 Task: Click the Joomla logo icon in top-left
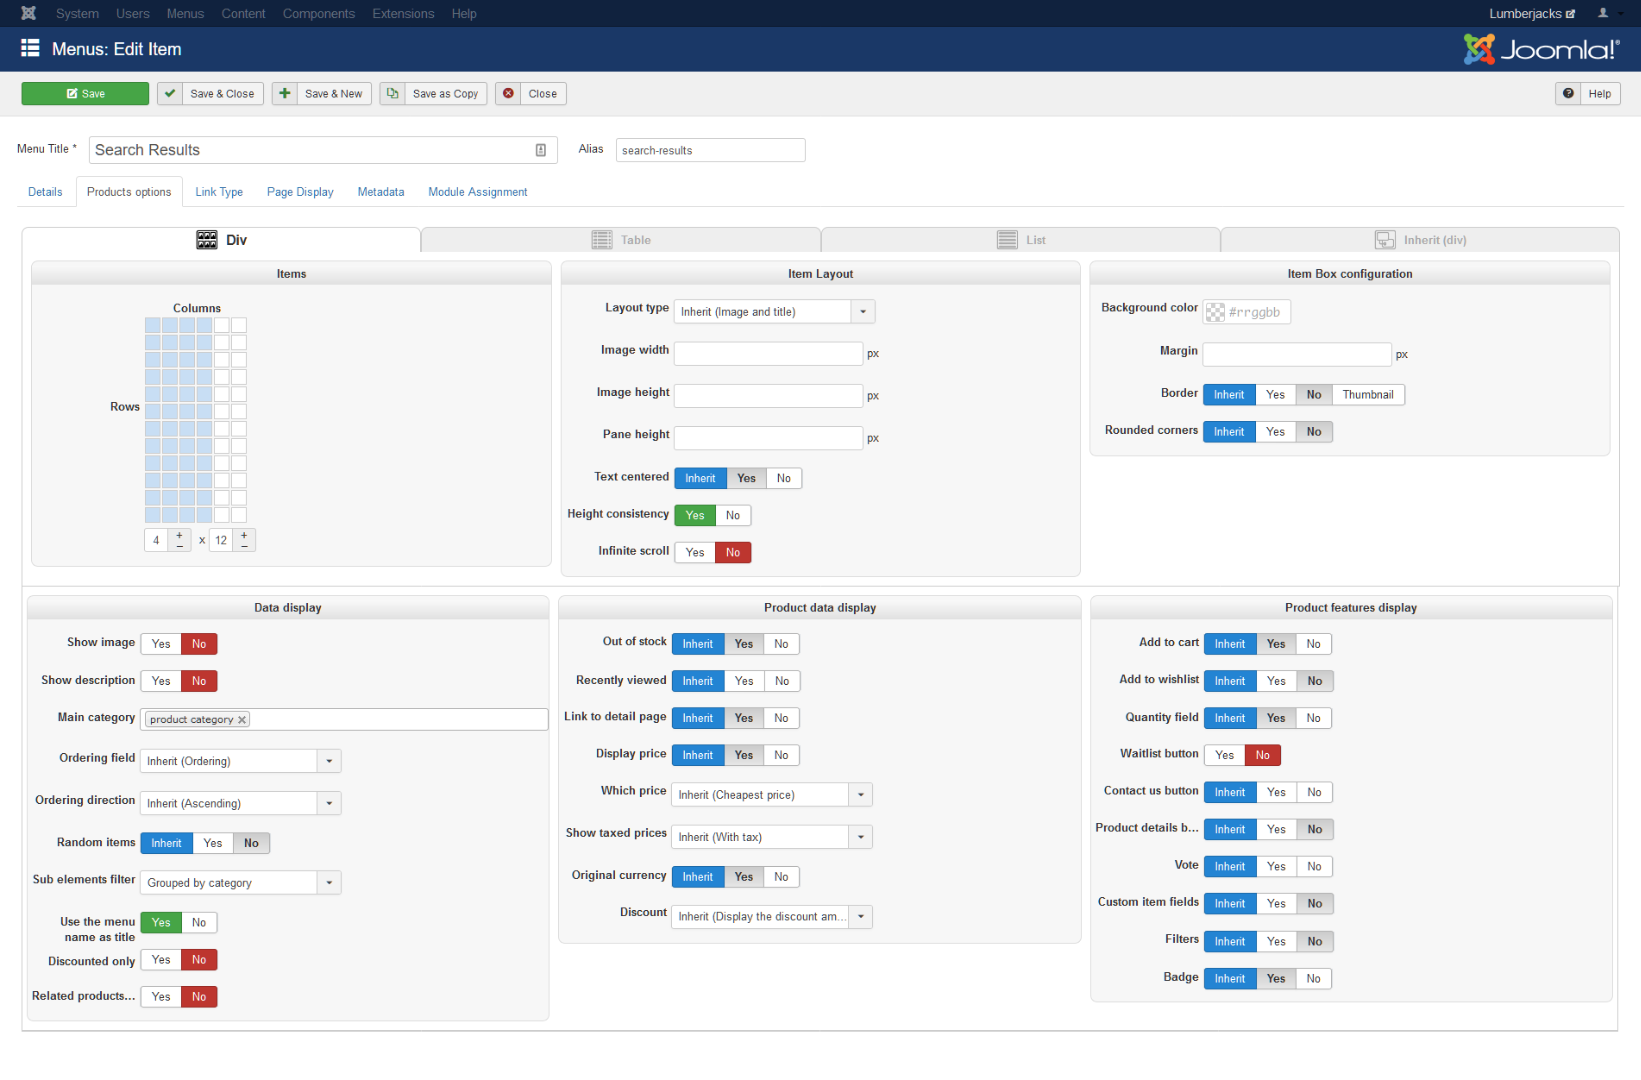(x=28, y=13)
